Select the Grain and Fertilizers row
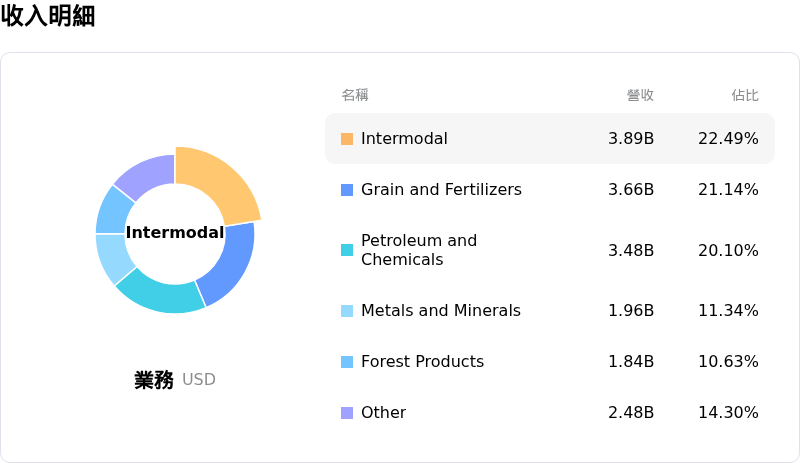Image resolution: width=800 pixels, height=463 pixels. [441, 190]
